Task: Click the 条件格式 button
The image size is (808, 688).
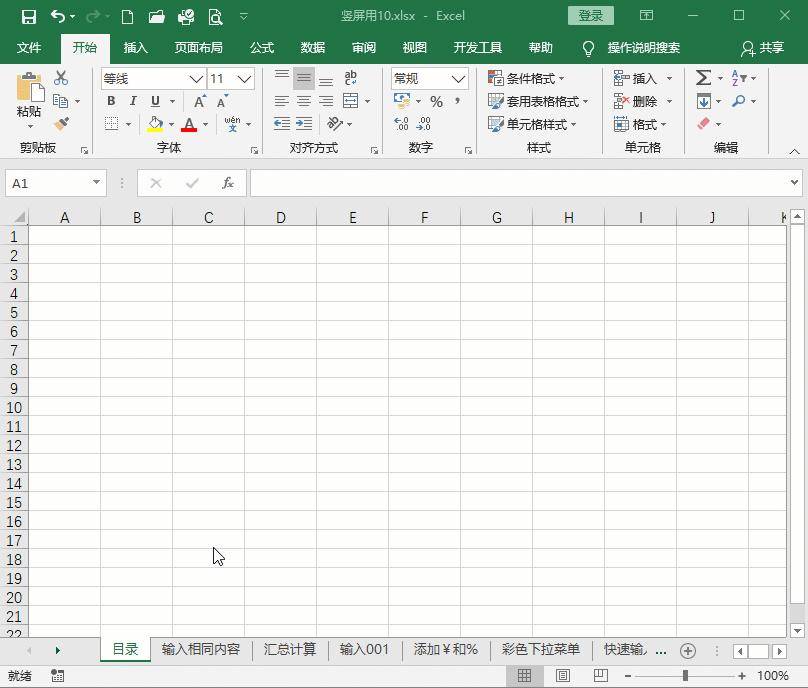Action: 526,78
